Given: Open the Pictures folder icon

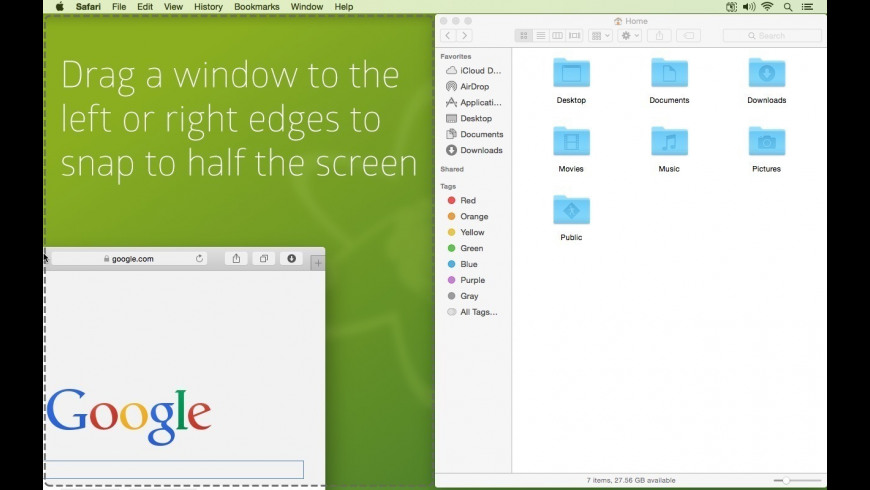Looking at the screenshot, I should click(766, 142).
